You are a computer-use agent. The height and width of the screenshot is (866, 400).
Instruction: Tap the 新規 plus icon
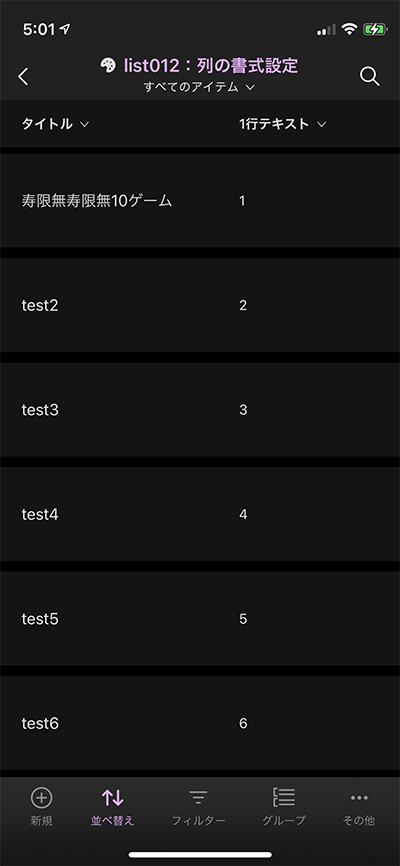(41, 798)
